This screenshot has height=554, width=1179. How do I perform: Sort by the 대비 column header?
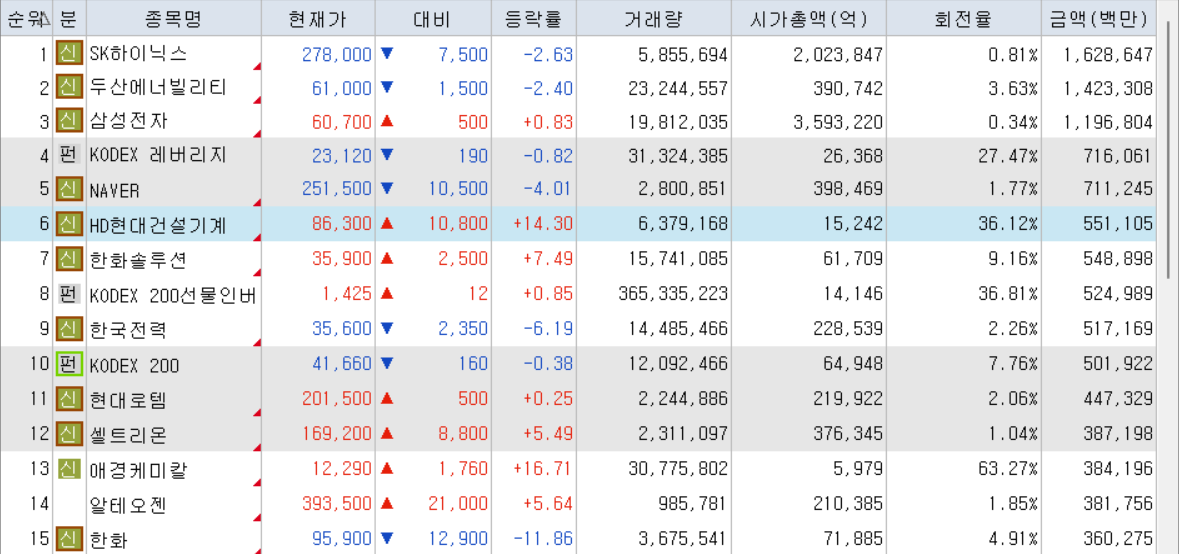click(432, 18)
